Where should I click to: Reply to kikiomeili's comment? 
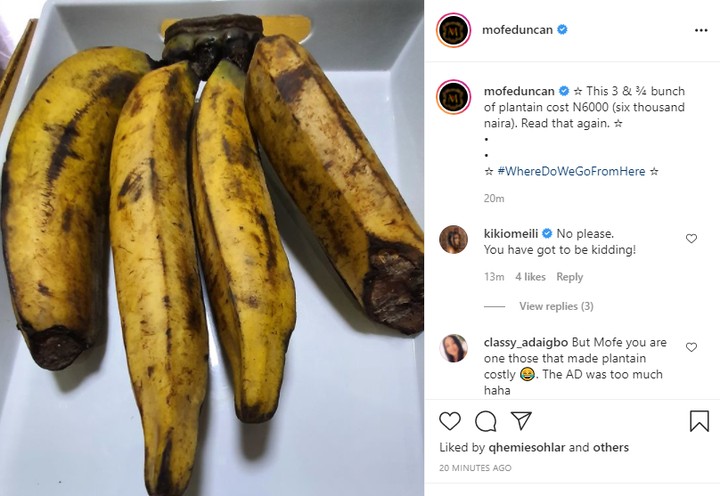tap(569, 277)
